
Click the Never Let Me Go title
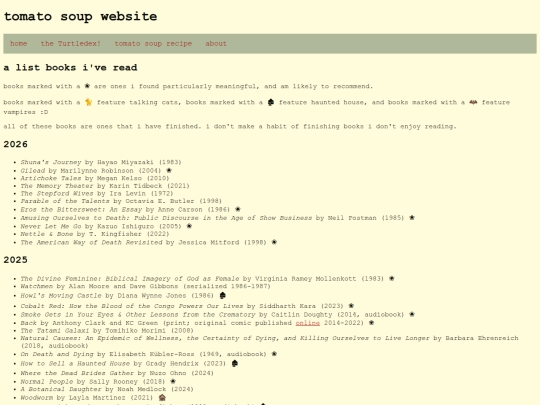coord(51,226)
